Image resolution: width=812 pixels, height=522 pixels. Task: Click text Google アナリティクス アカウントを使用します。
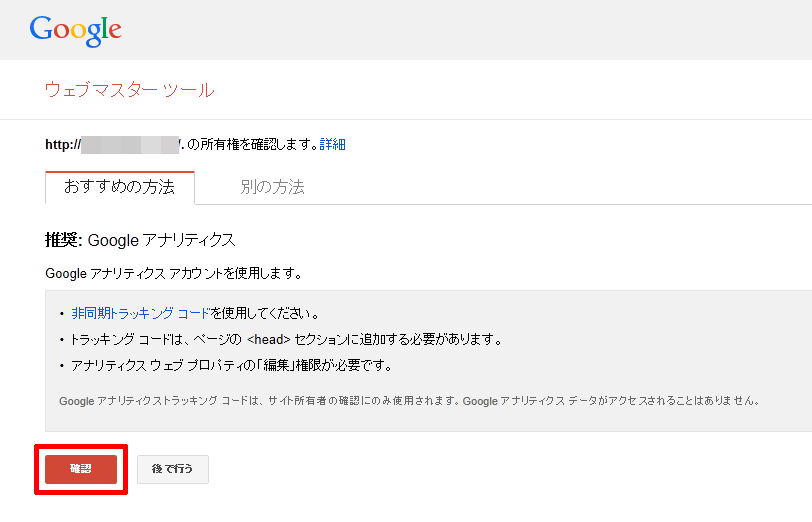(174, 273)
